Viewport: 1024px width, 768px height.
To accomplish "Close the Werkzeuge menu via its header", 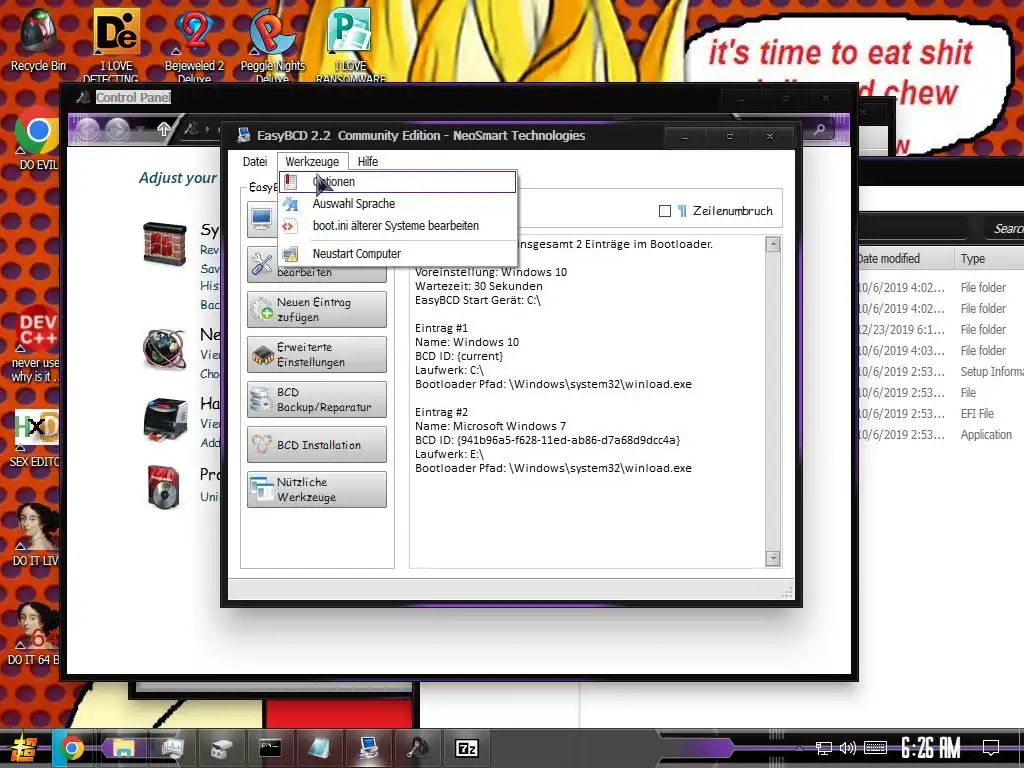I will coord(312,161).
